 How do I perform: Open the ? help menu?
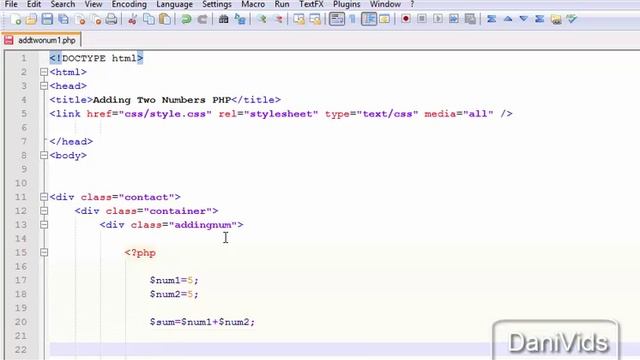coord(412,4)
